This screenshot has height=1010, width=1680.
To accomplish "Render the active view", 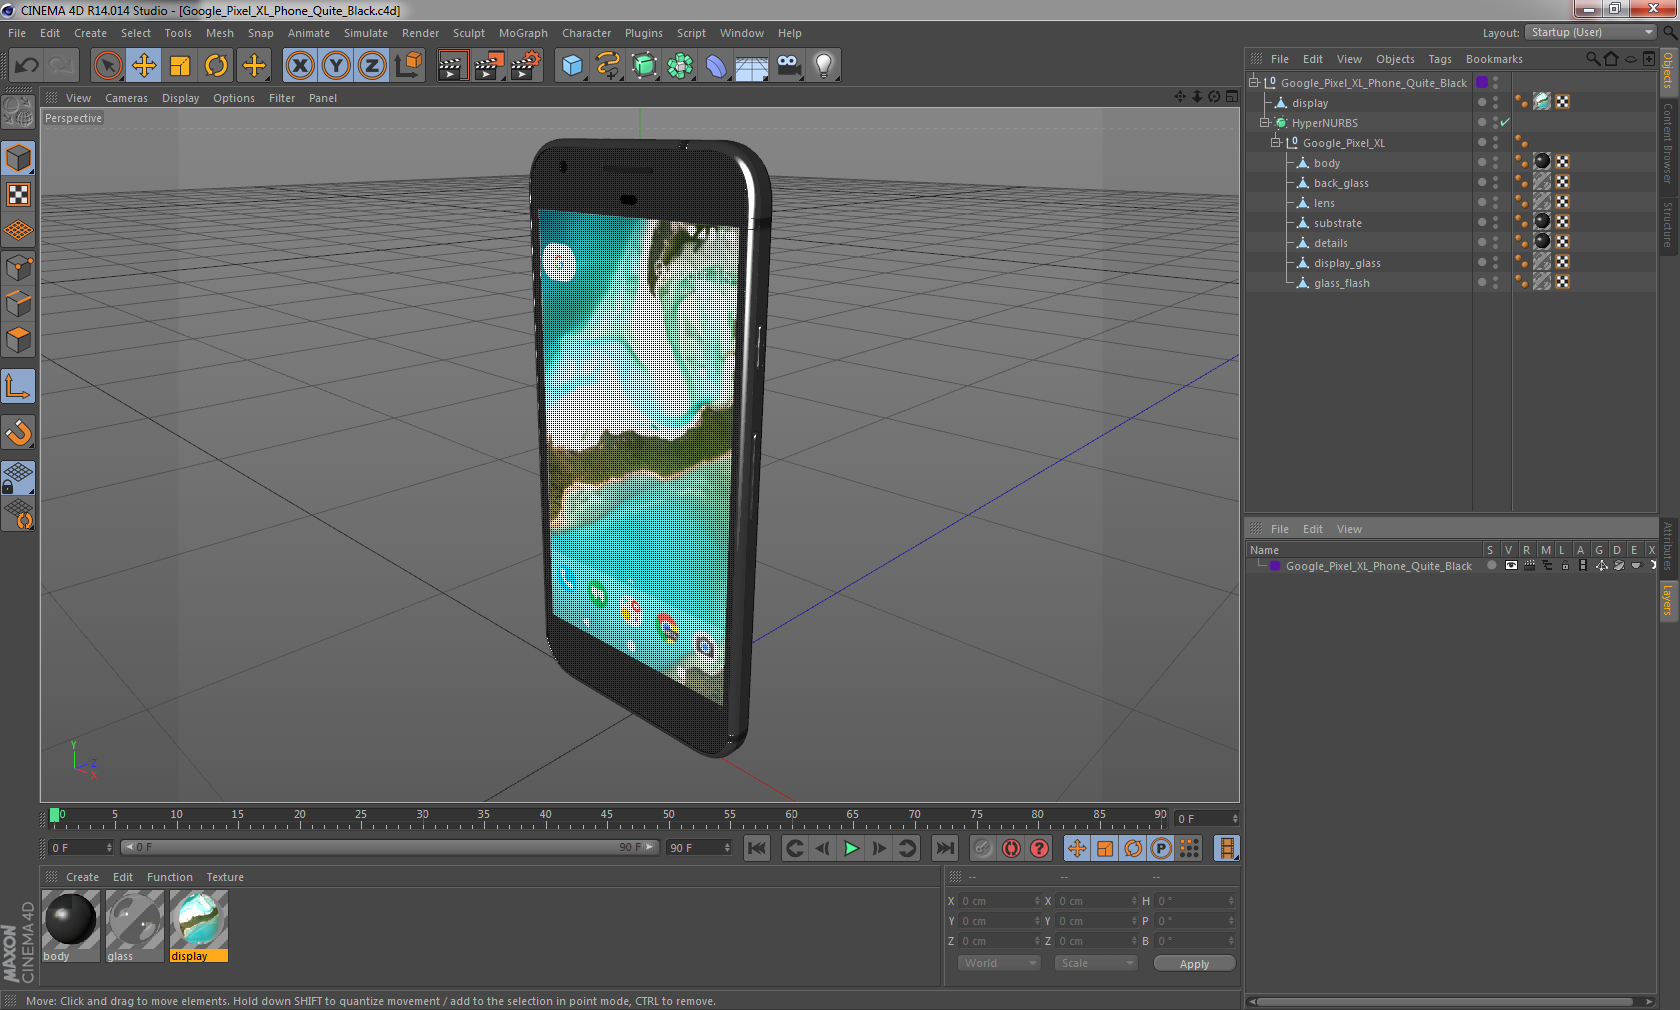I will (x=452, y=66).
